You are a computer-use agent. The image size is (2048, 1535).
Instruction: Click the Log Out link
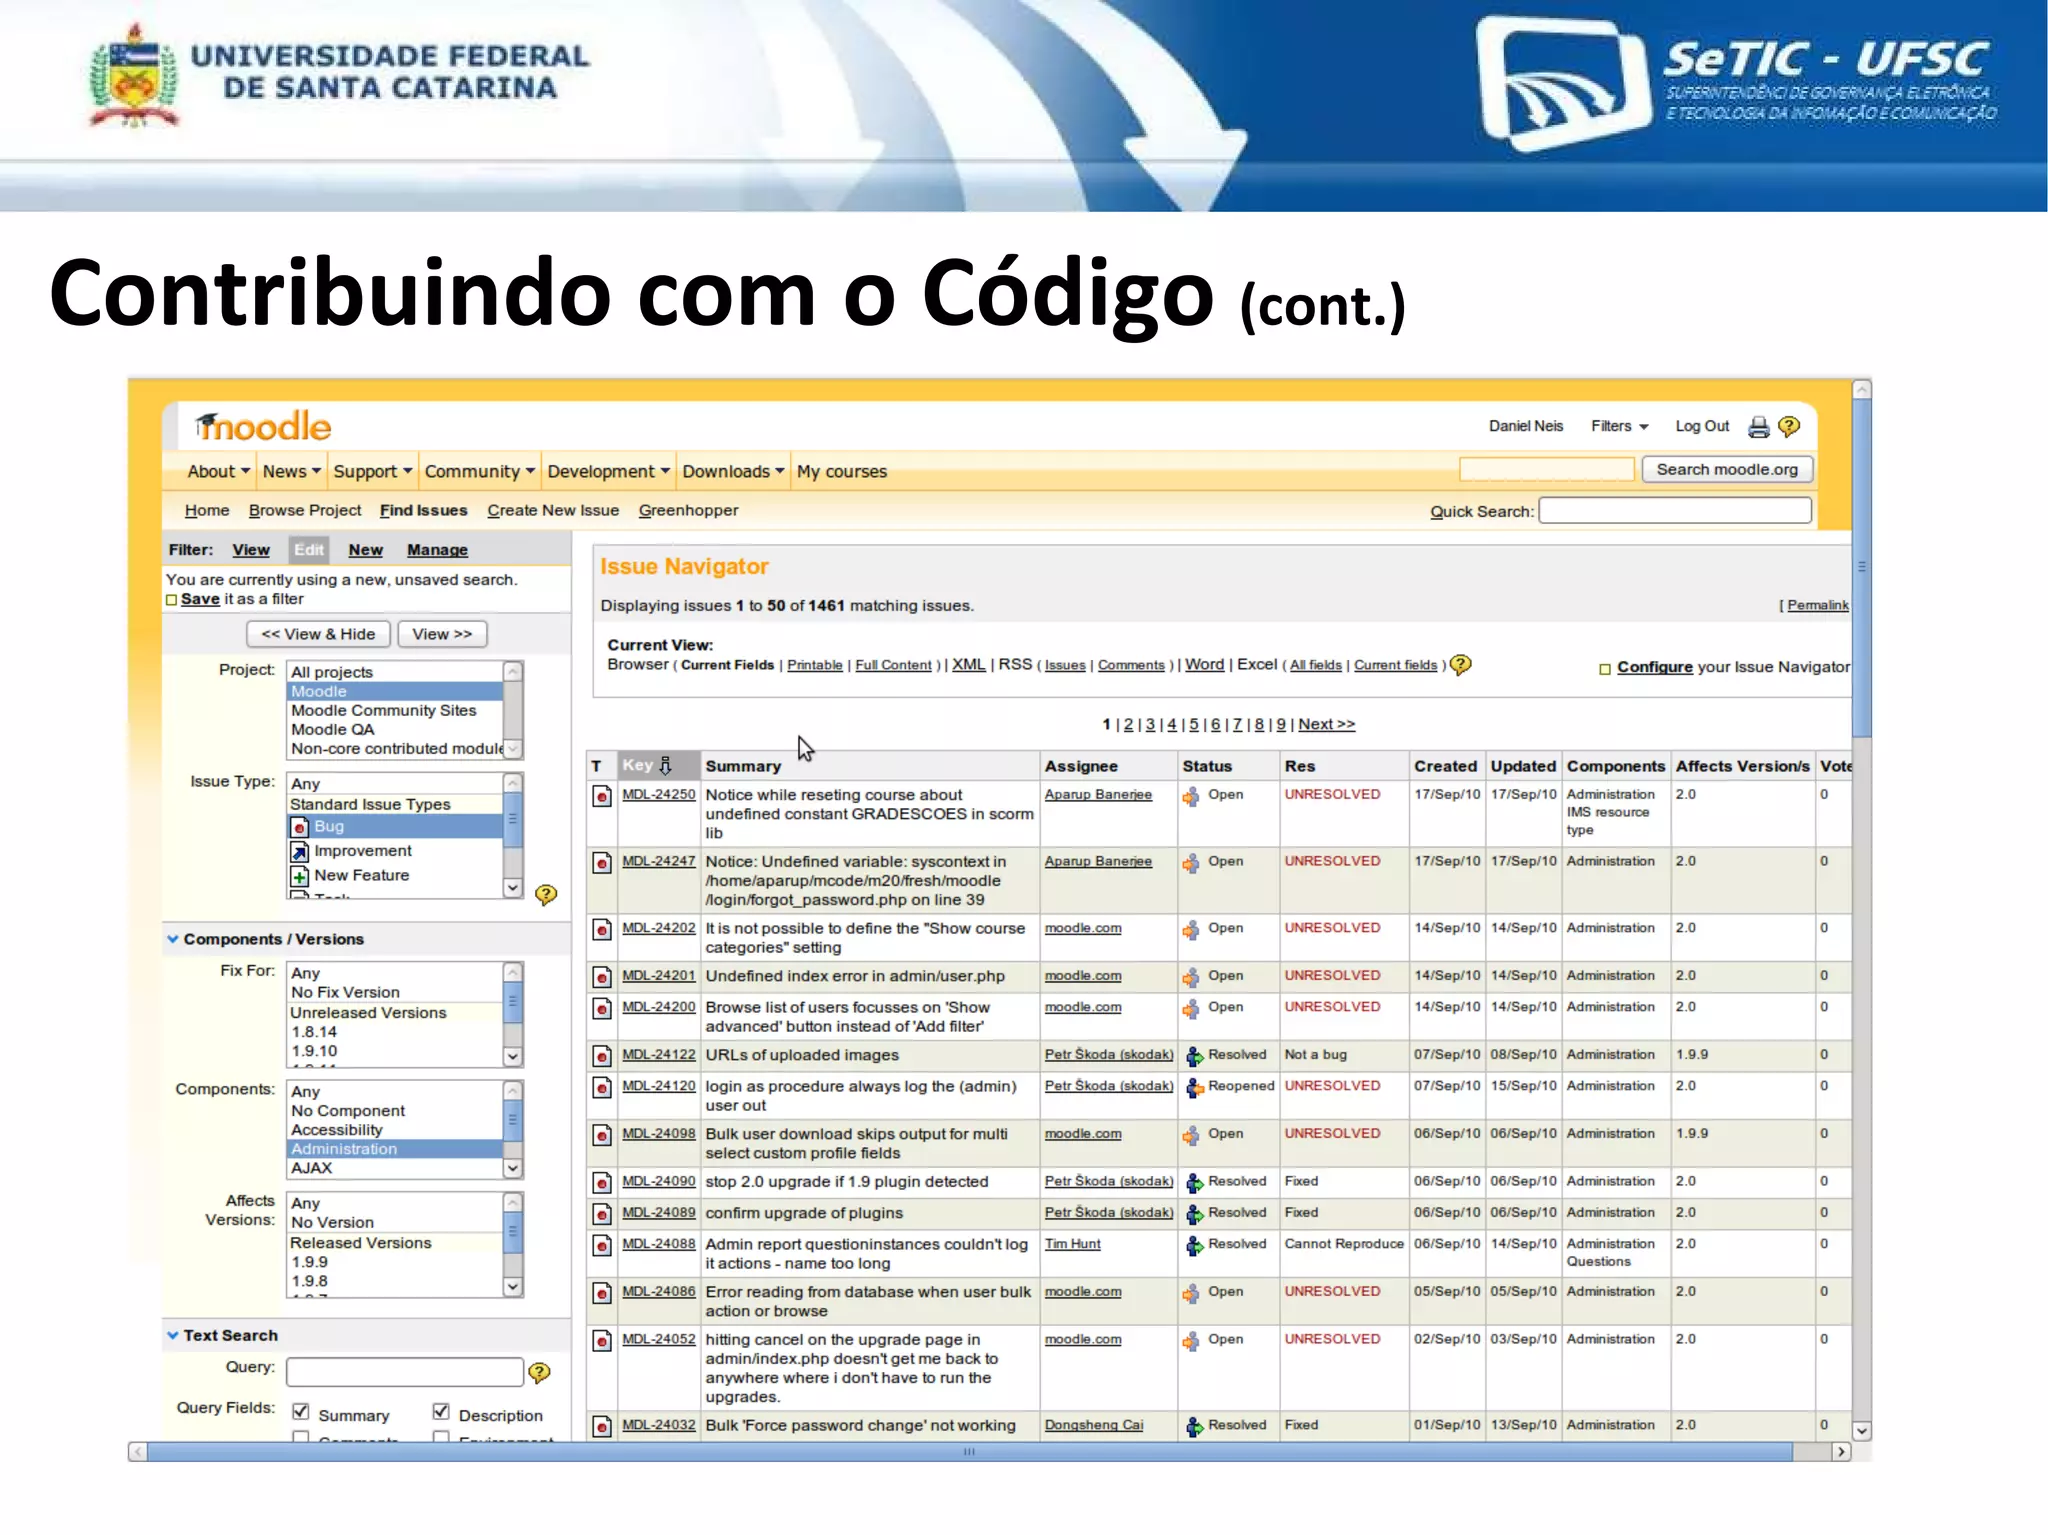(1702, 427)
